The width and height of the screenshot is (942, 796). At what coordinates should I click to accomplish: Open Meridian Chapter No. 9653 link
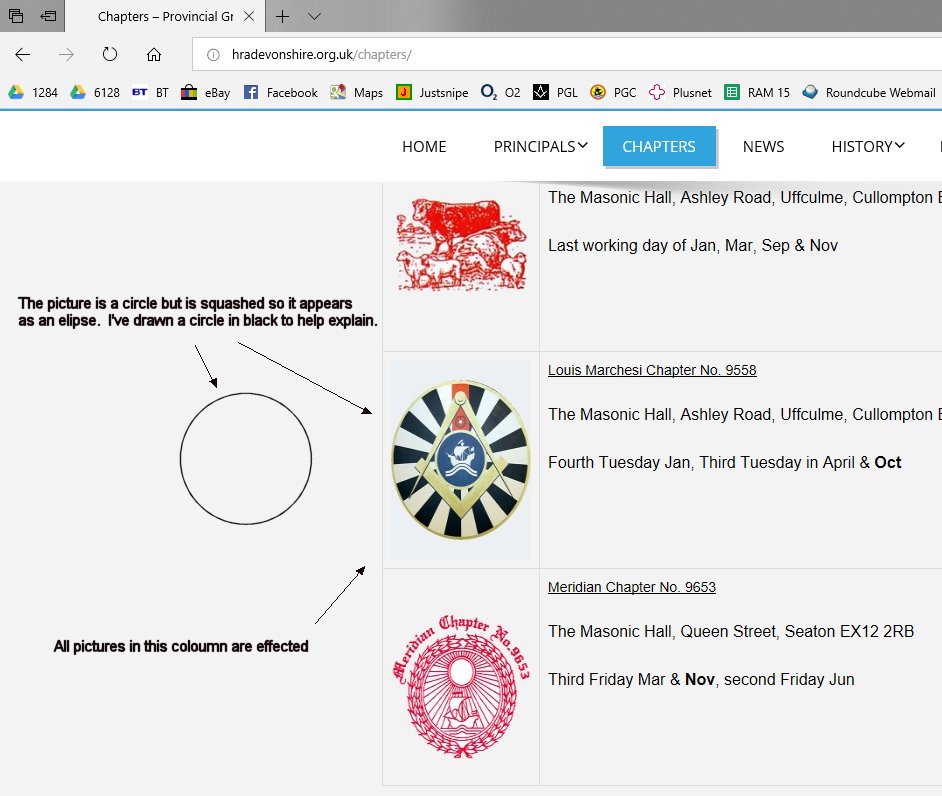[x=631, y=587]
